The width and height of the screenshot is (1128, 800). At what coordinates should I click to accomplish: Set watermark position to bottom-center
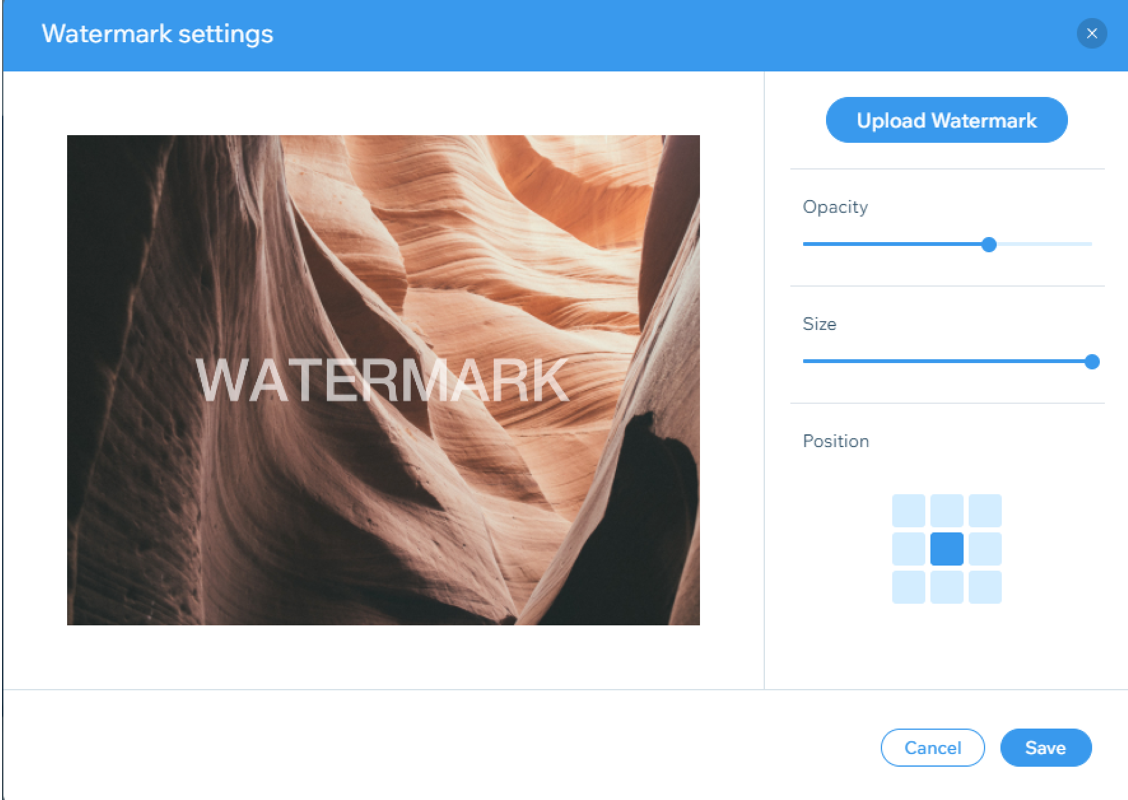947,587
